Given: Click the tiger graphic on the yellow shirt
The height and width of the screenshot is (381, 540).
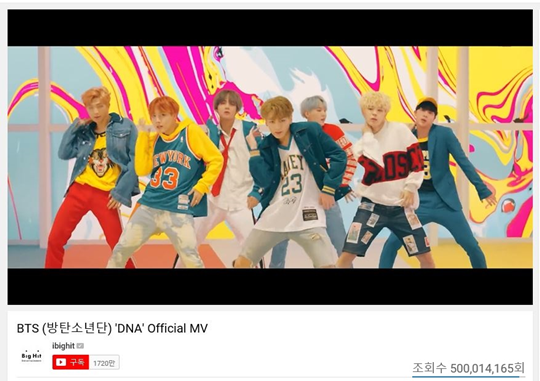Looking at the screenshot, I should 100,162.
